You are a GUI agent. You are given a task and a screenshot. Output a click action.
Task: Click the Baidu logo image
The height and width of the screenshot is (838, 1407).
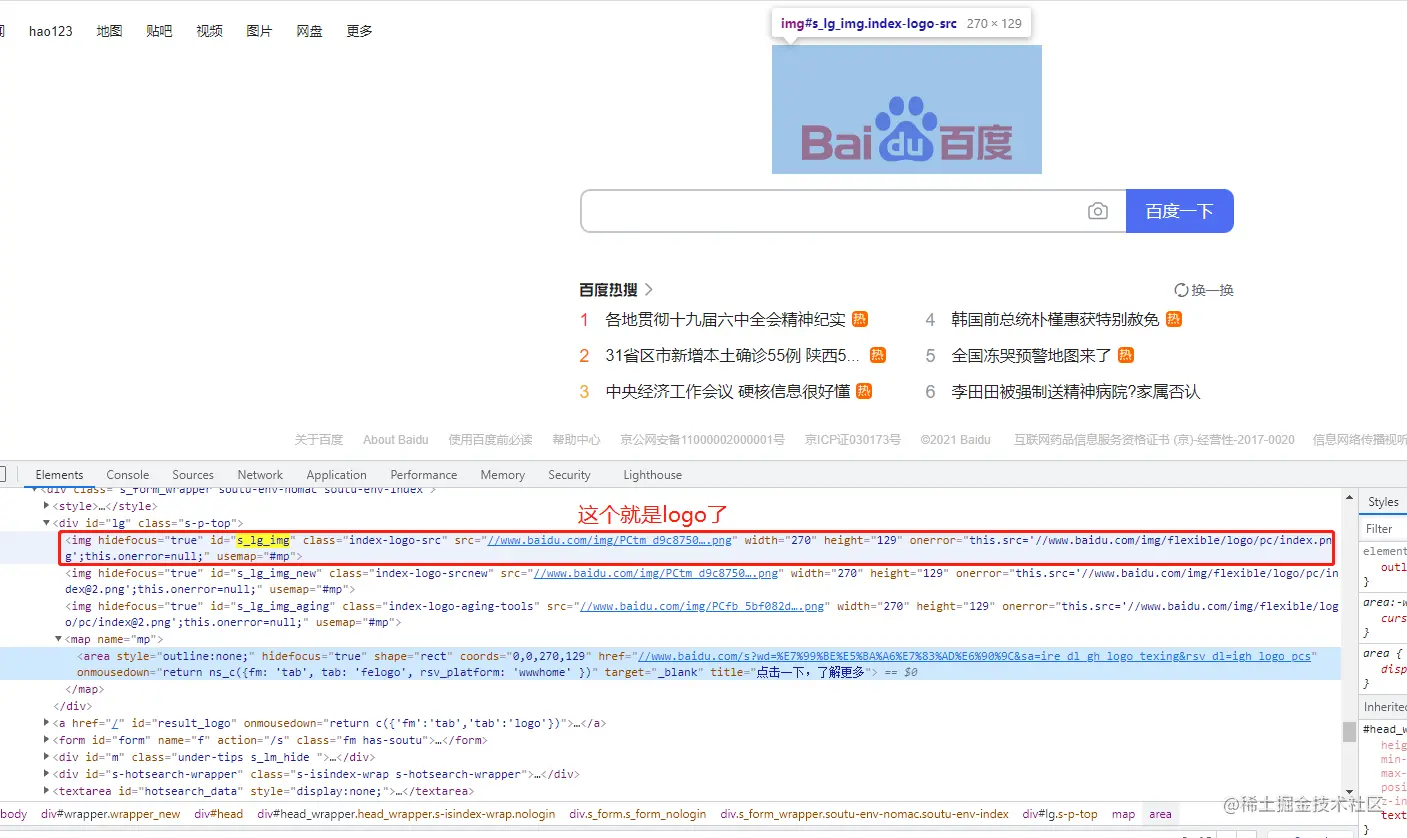pyautogui.click(x=907, y=109)
